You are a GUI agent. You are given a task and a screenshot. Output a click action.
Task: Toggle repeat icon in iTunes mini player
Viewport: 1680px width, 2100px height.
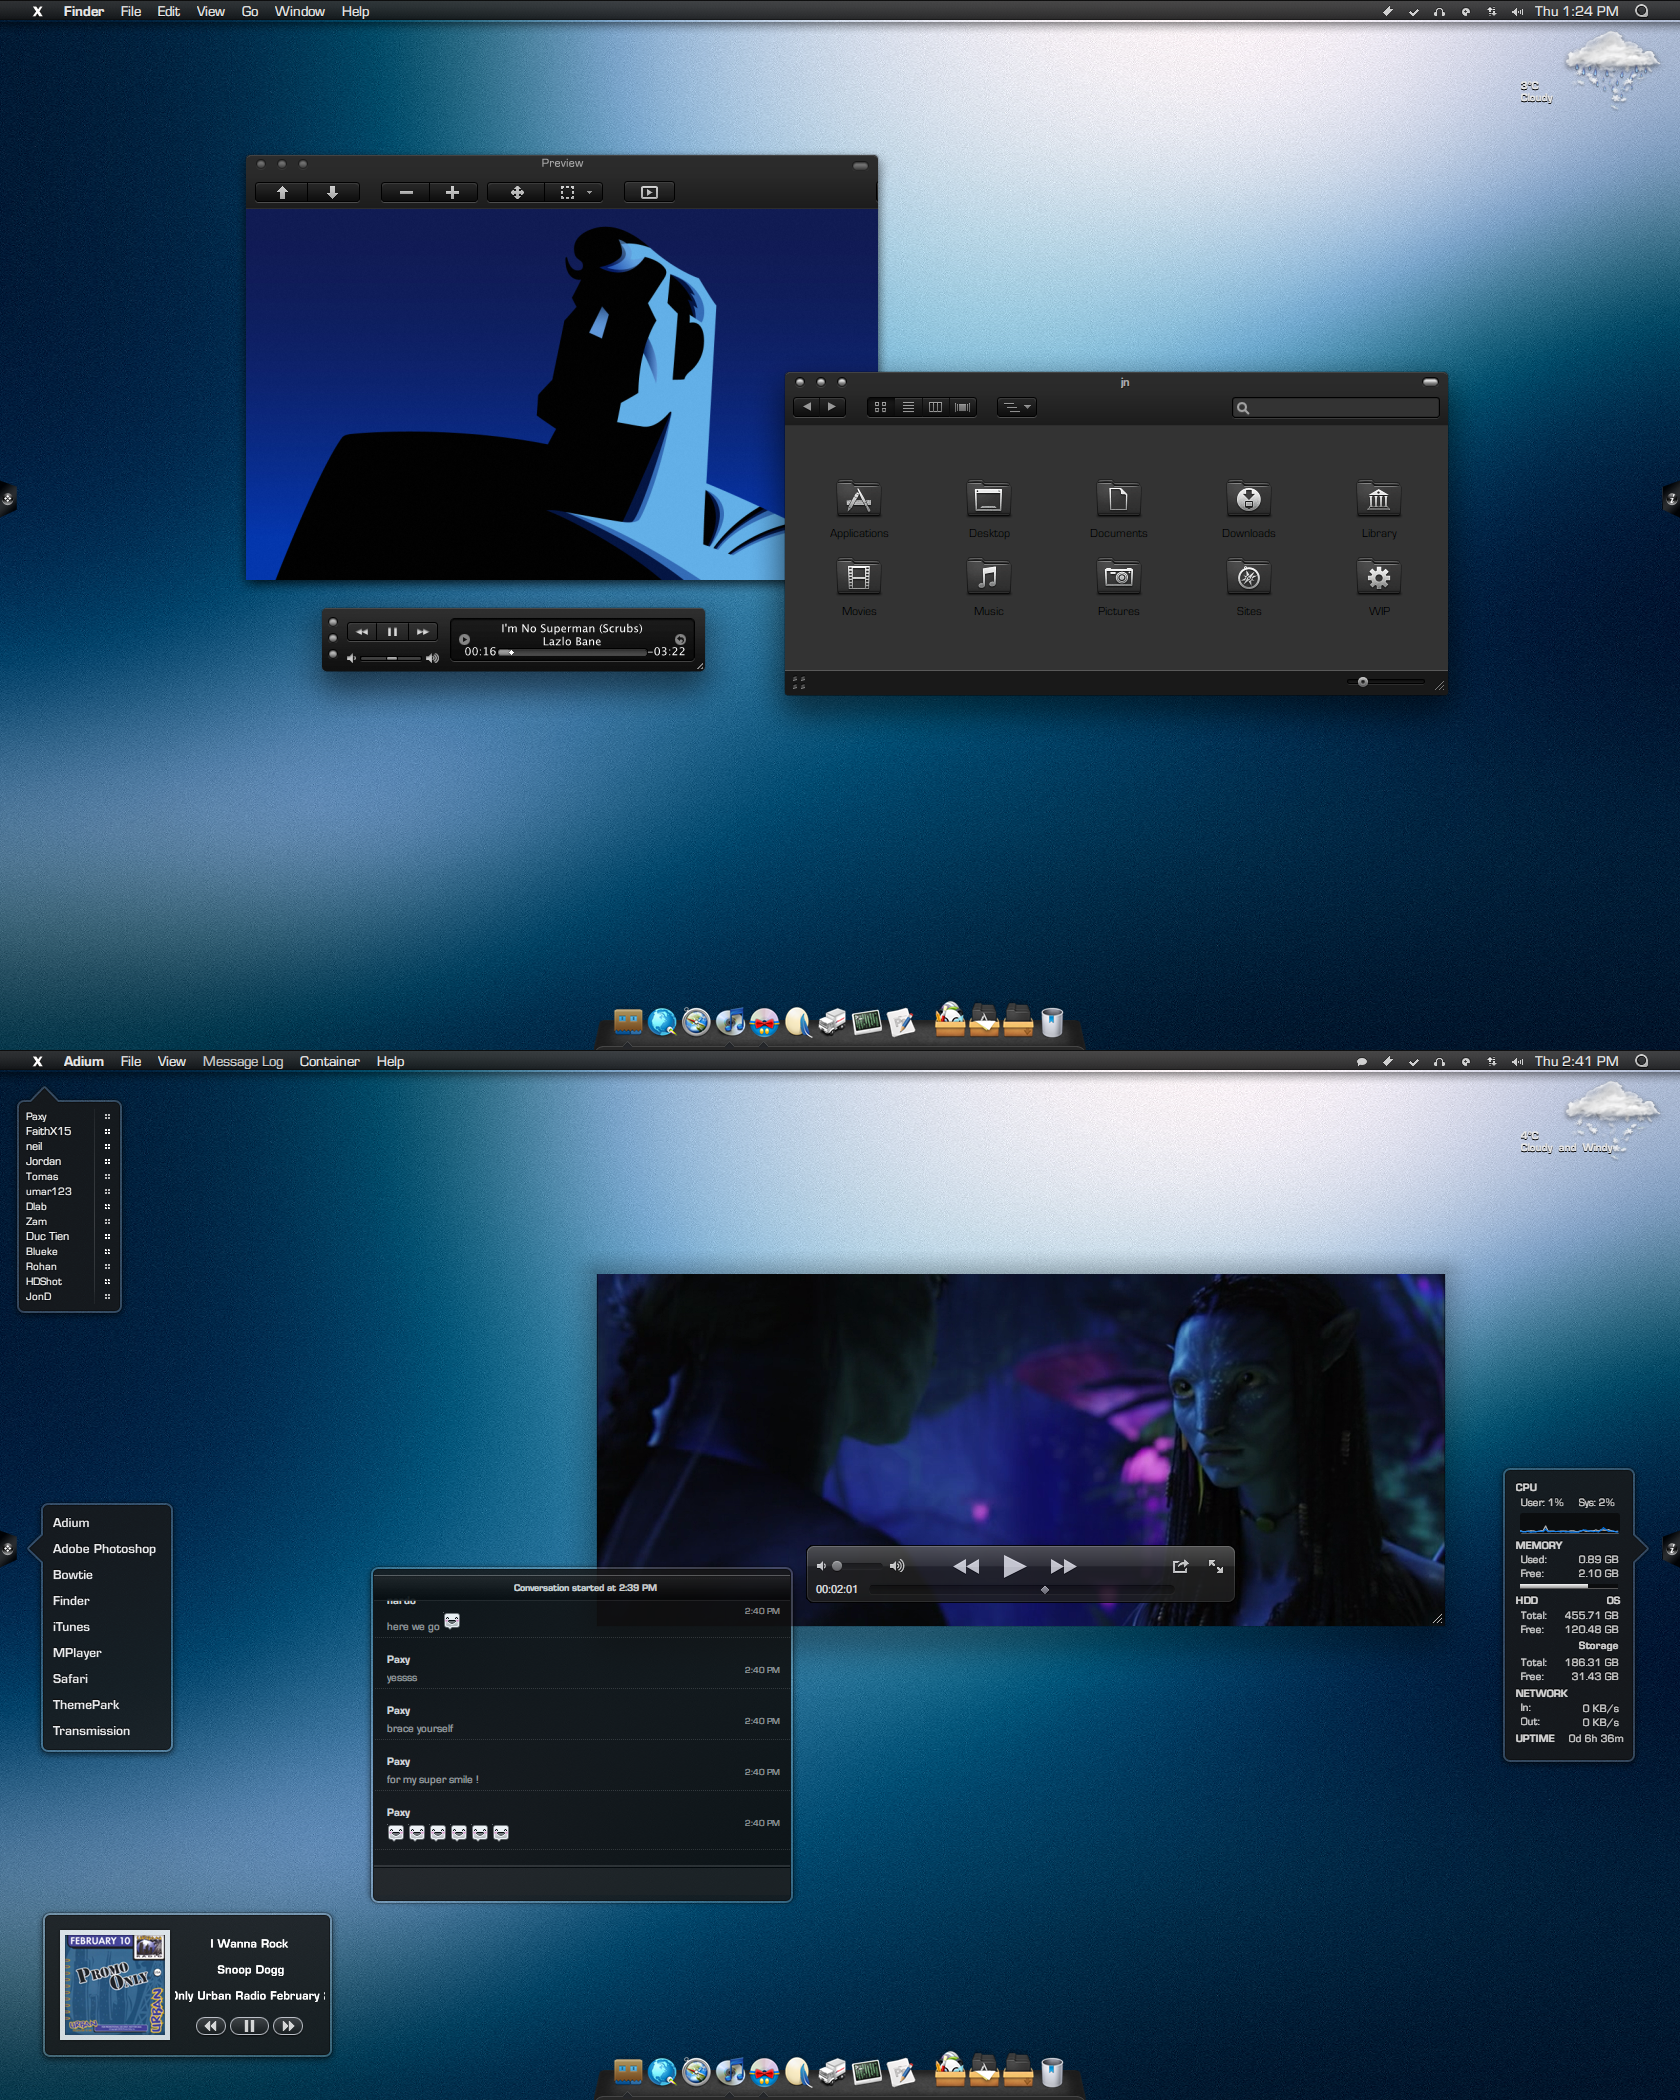680,640
